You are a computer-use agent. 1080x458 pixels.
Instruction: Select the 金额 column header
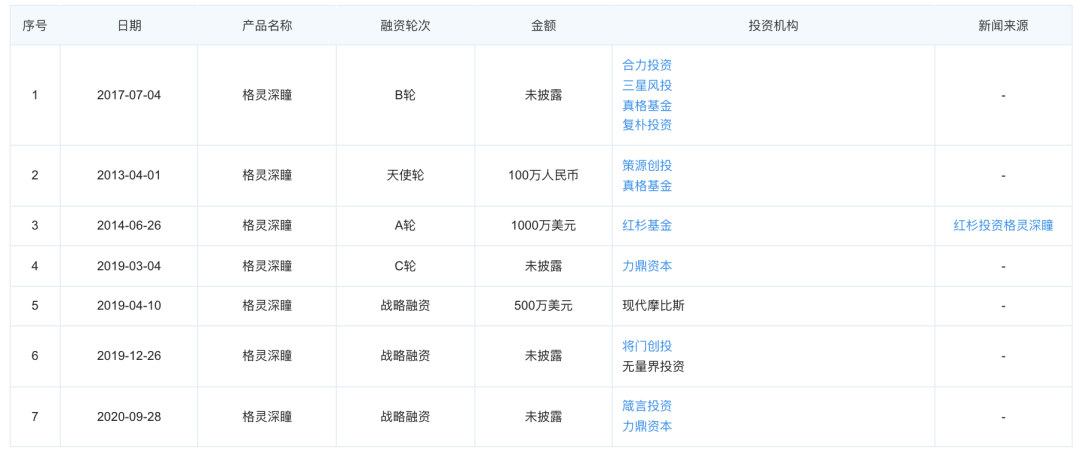tap(543, 25)
